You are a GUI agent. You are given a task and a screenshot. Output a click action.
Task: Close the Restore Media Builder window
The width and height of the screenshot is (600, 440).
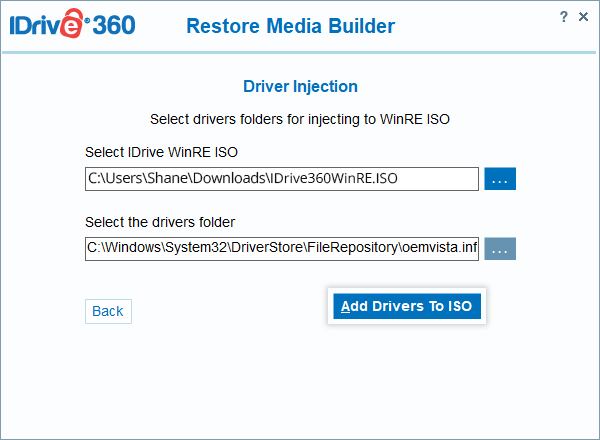583,17
